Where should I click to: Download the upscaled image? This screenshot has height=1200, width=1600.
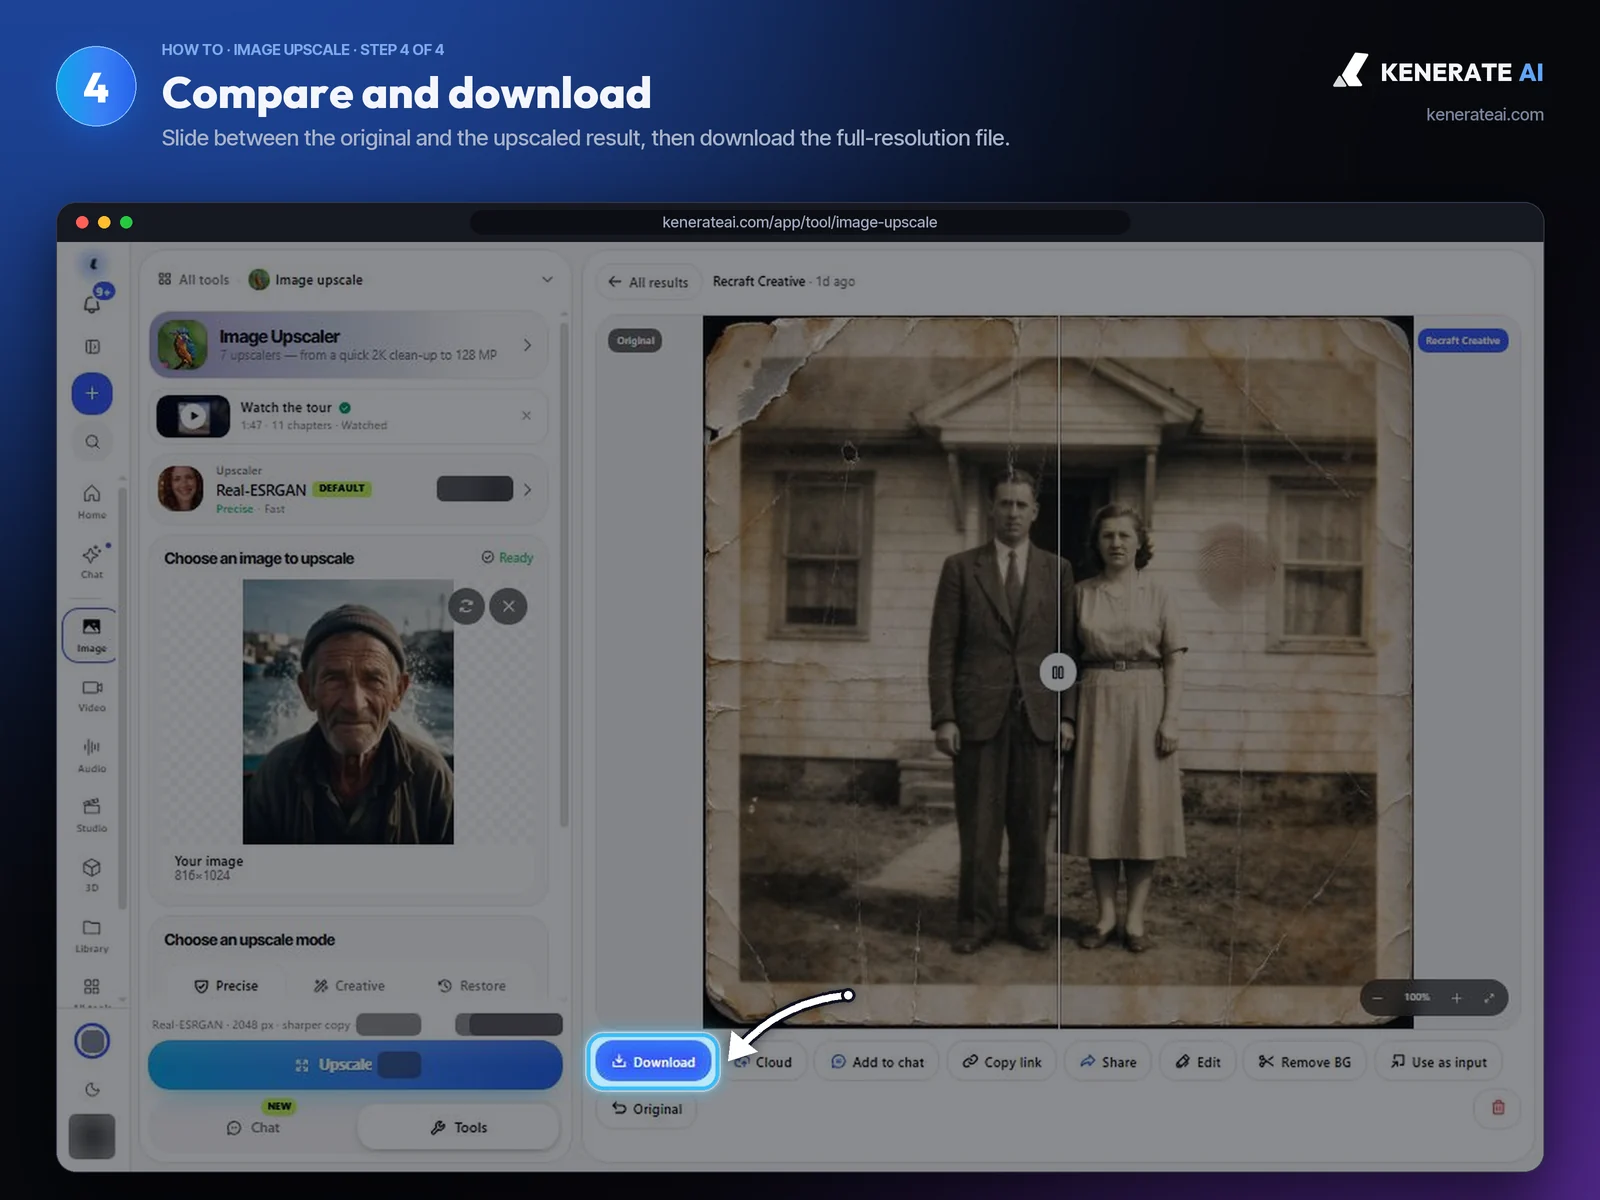click(653, 1062)
